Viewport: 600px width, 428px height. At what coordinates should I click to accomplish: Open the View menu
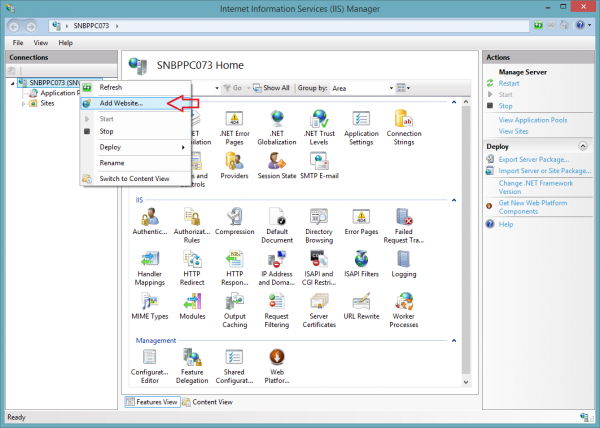point(41,43)
